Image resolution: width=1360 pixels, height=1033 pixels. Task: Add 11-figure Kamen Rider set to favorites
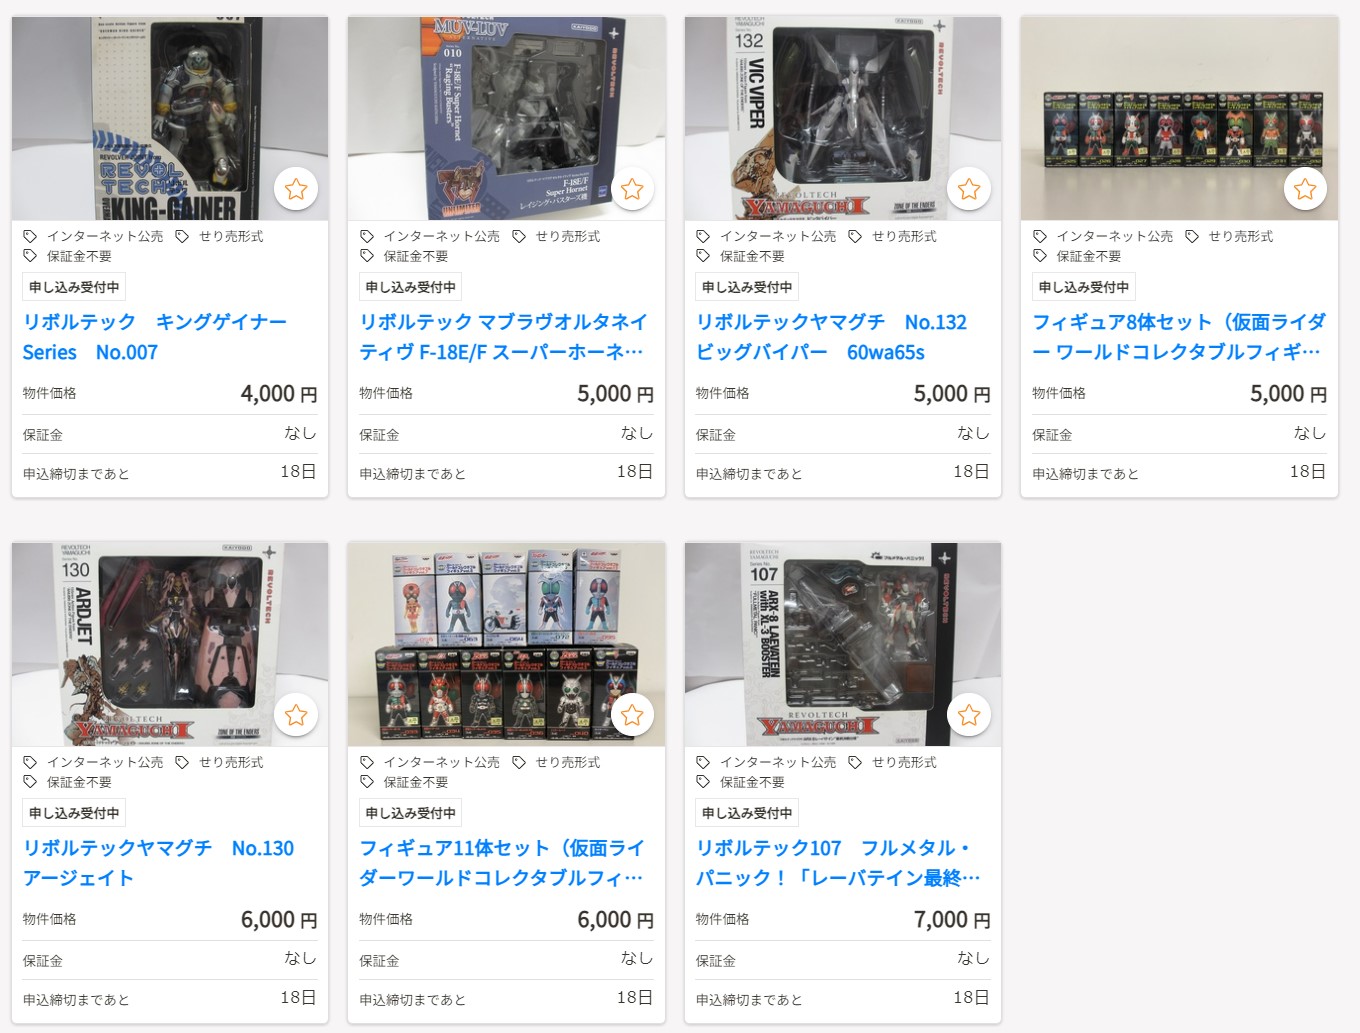[632, 715]
